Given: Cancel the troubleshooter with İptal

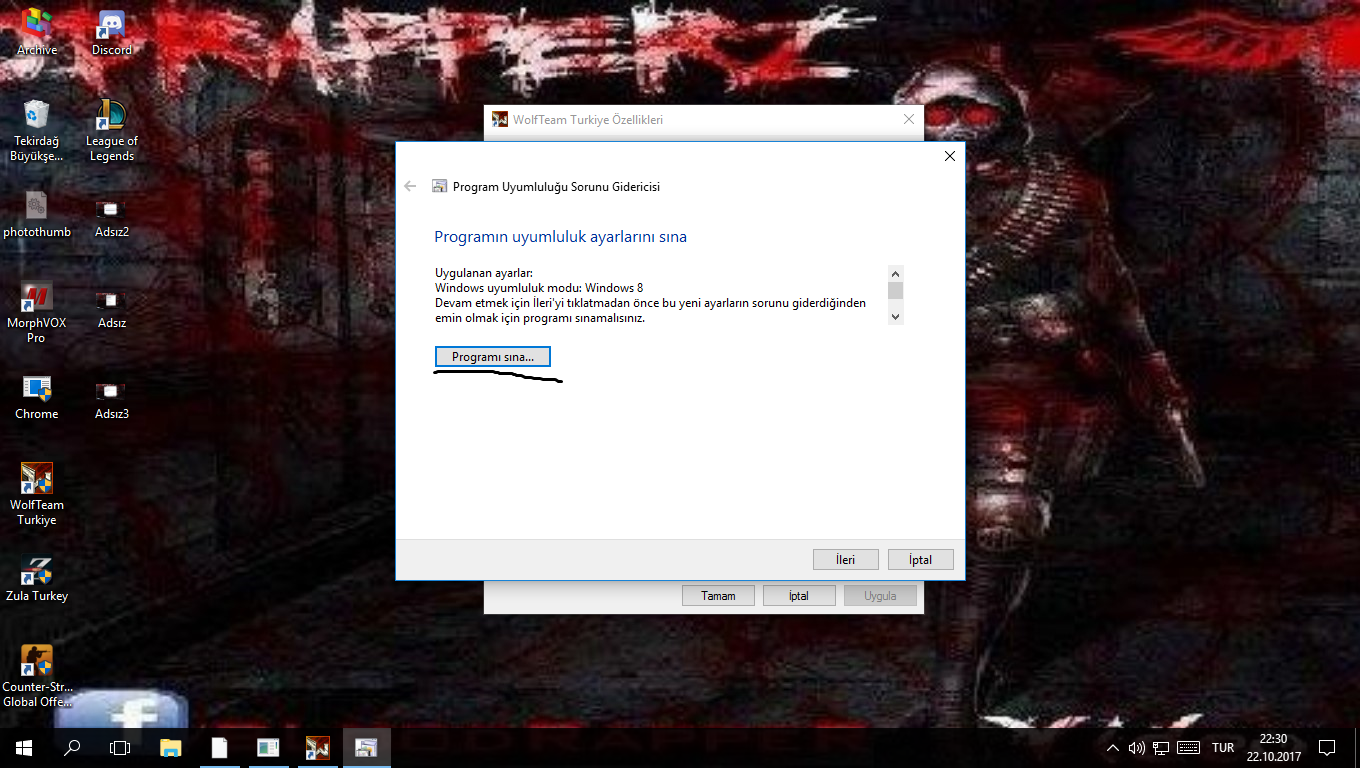Looking at the screenshot, I should (x=920, y=560).
